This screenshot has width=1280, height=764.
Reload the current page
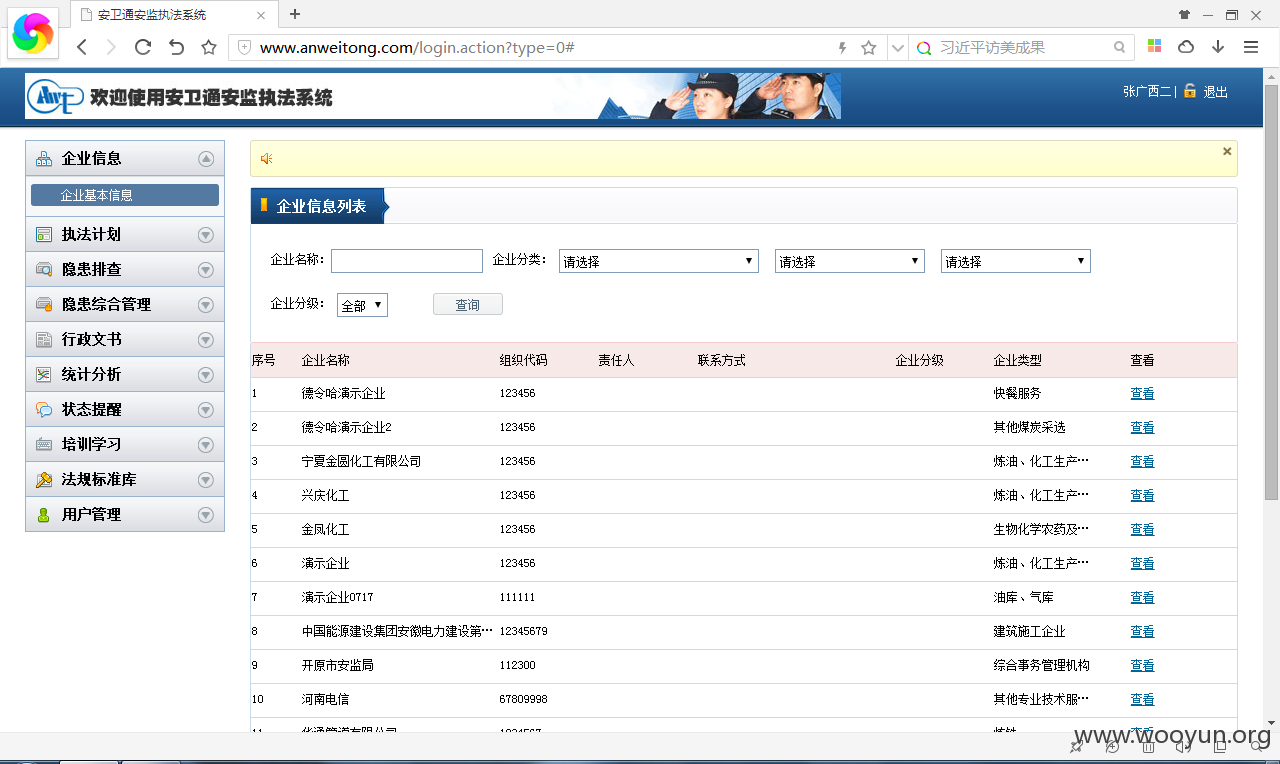[x=143, y=47]
